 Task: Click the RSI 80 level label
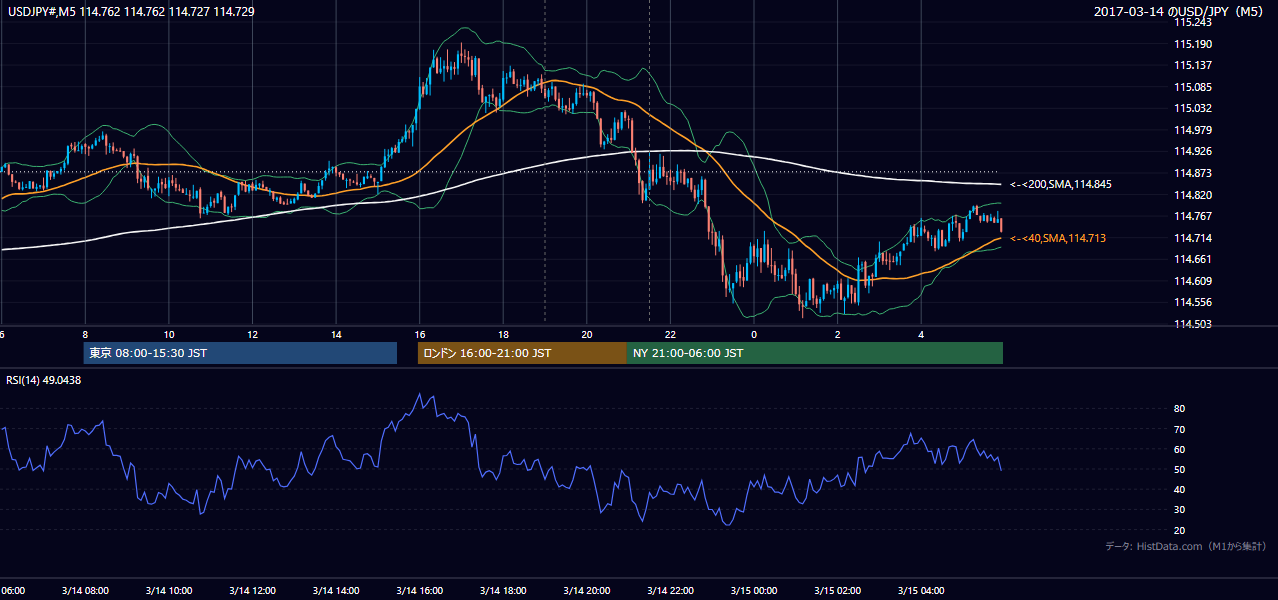pos(1180,409)
